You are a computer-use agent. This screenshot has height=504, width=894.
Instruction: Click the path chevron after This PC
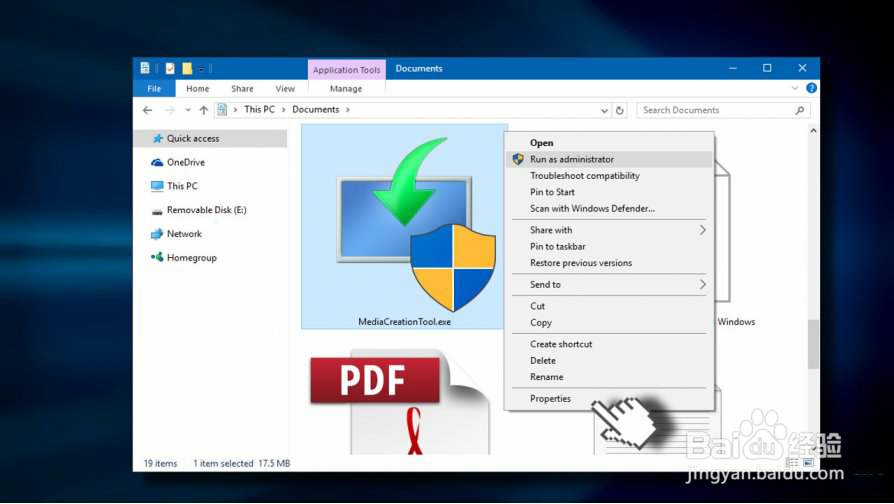click(283, 110)
